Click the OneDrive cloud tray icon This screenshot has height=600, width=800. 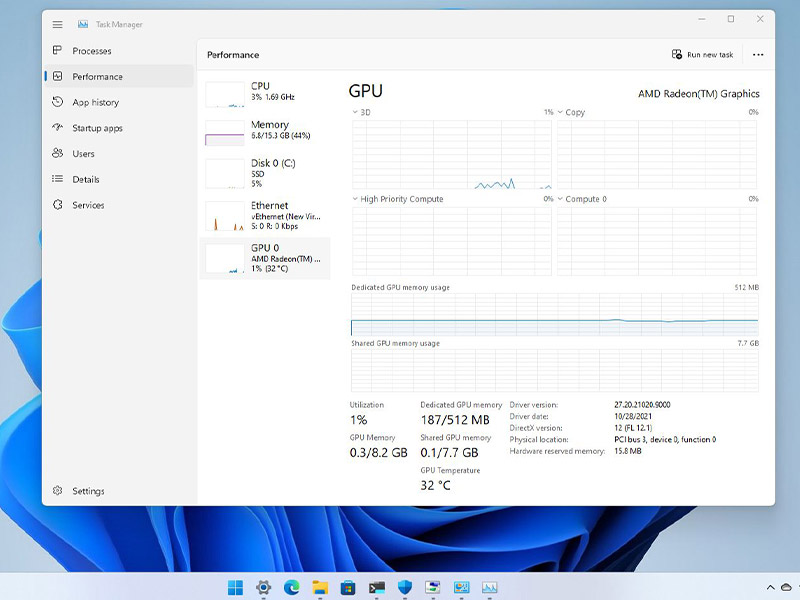tap(787, 587)
